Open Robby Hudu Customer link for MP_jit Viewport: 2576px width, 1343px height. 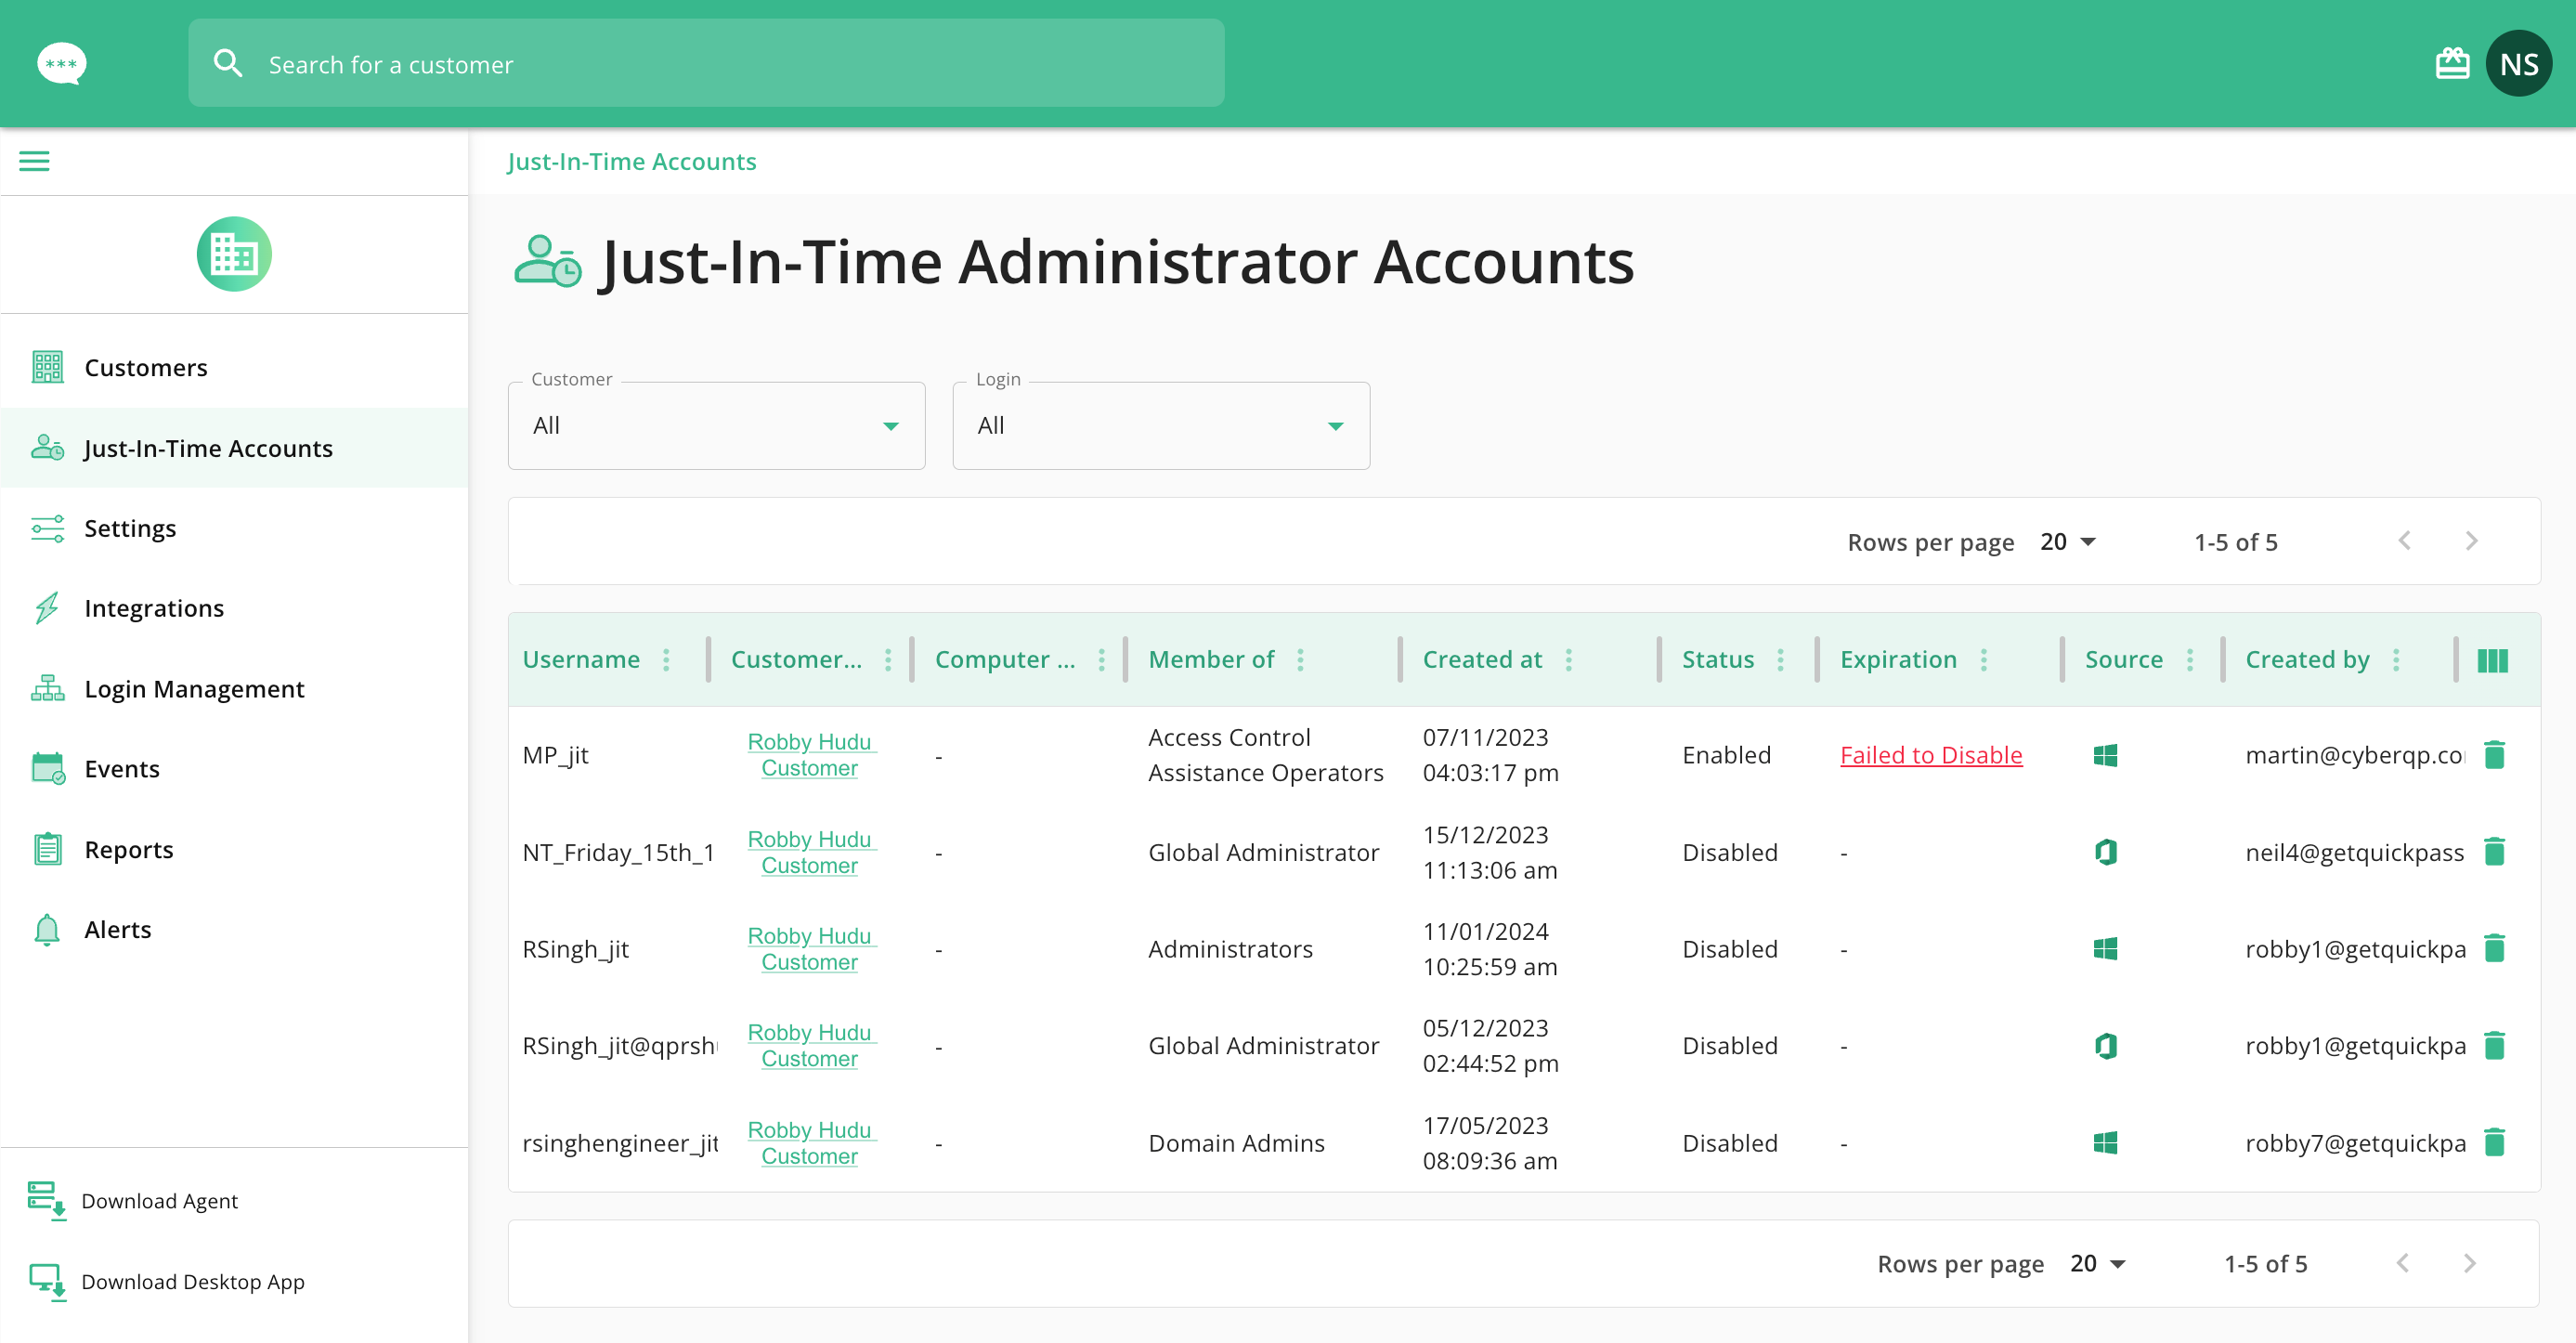(810, 755)
